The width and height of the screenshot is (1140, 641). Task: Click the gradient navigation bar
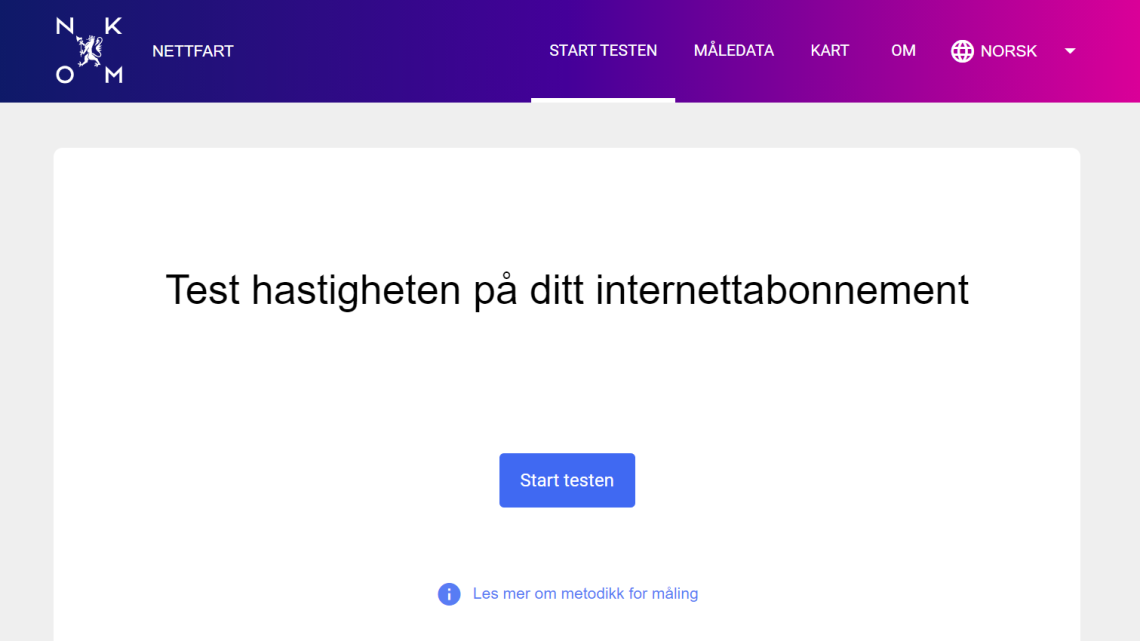click(x=400, y=50)
